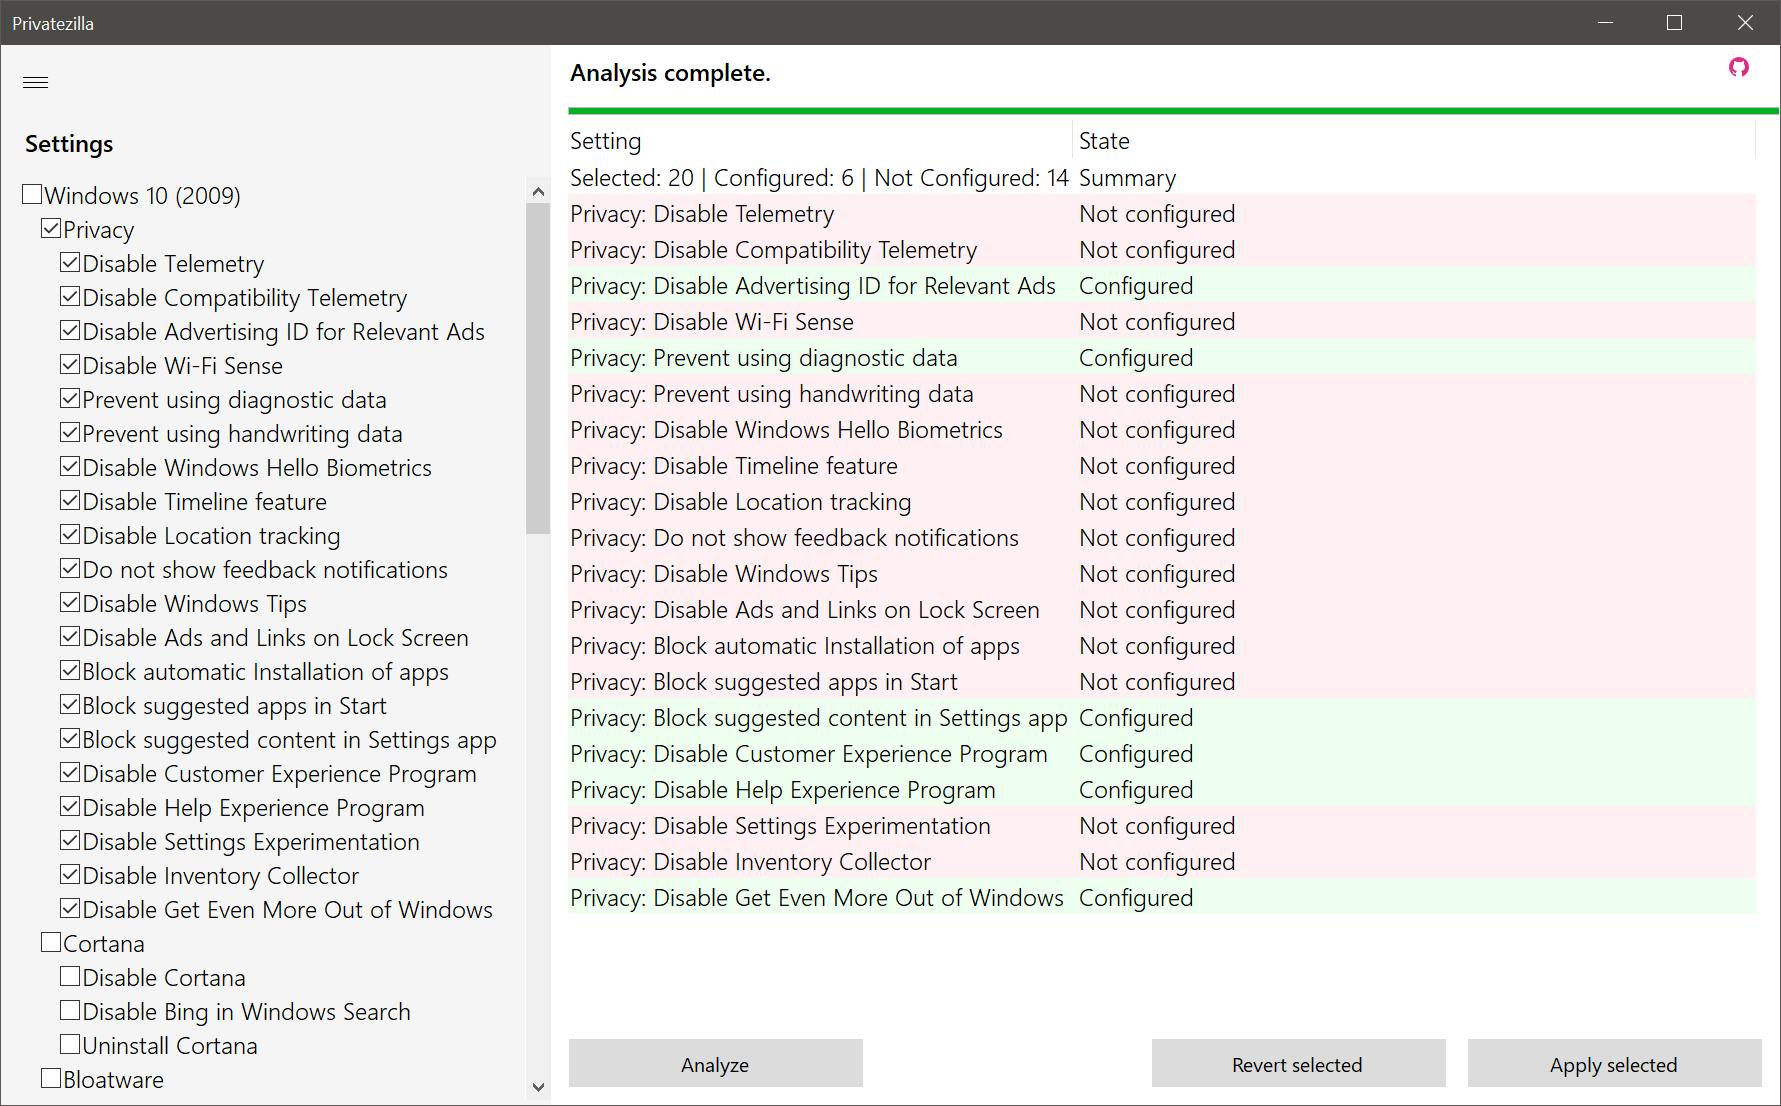This screenshot has height=1106, width=1781.
Task: Open the hamburger menu
Action: (36, 82)
